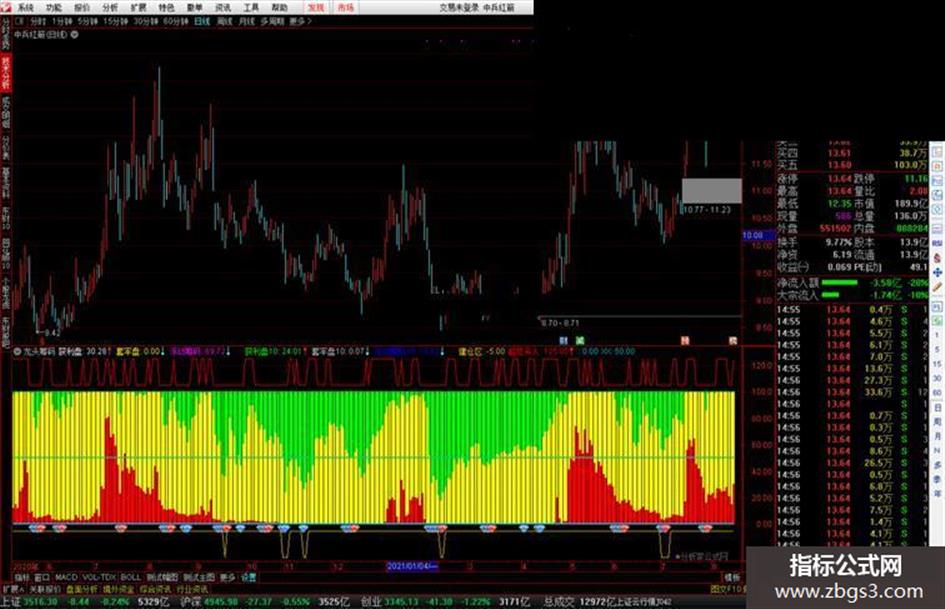This screenshot has width=945, height=609.
Task: Open the 报价 menu
Action: [x=82, y=8]
